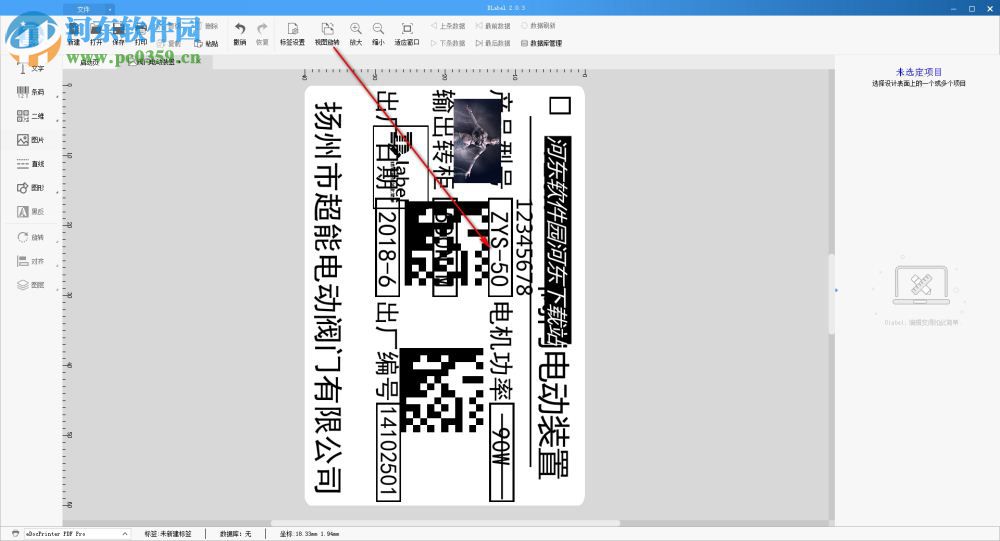The width and height of the screenshot is (1000, 541).
Task: Click the canvas horizontal scrollbar
Action: click(x=445, y=523)
